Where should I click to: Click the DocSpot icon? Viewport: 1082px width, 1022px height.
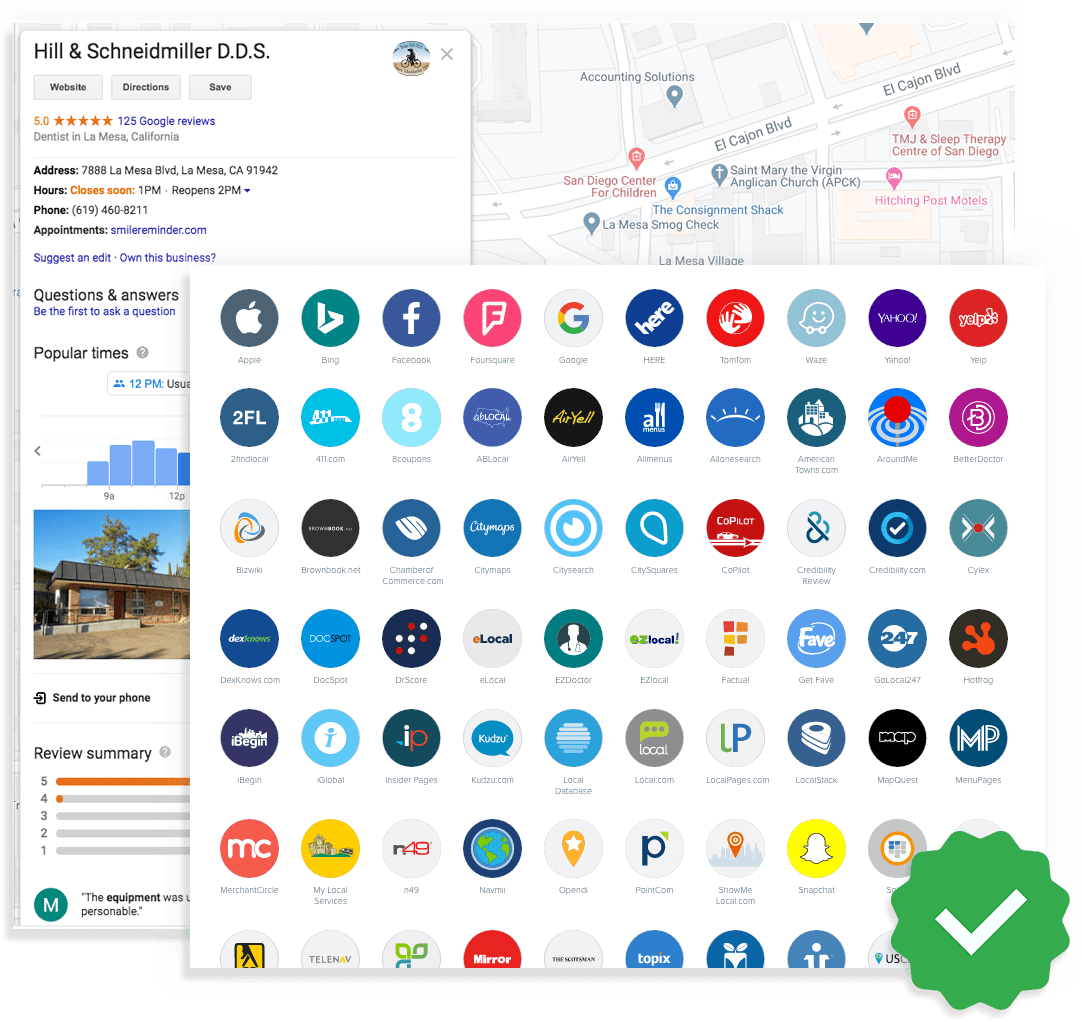pos(330,638)
